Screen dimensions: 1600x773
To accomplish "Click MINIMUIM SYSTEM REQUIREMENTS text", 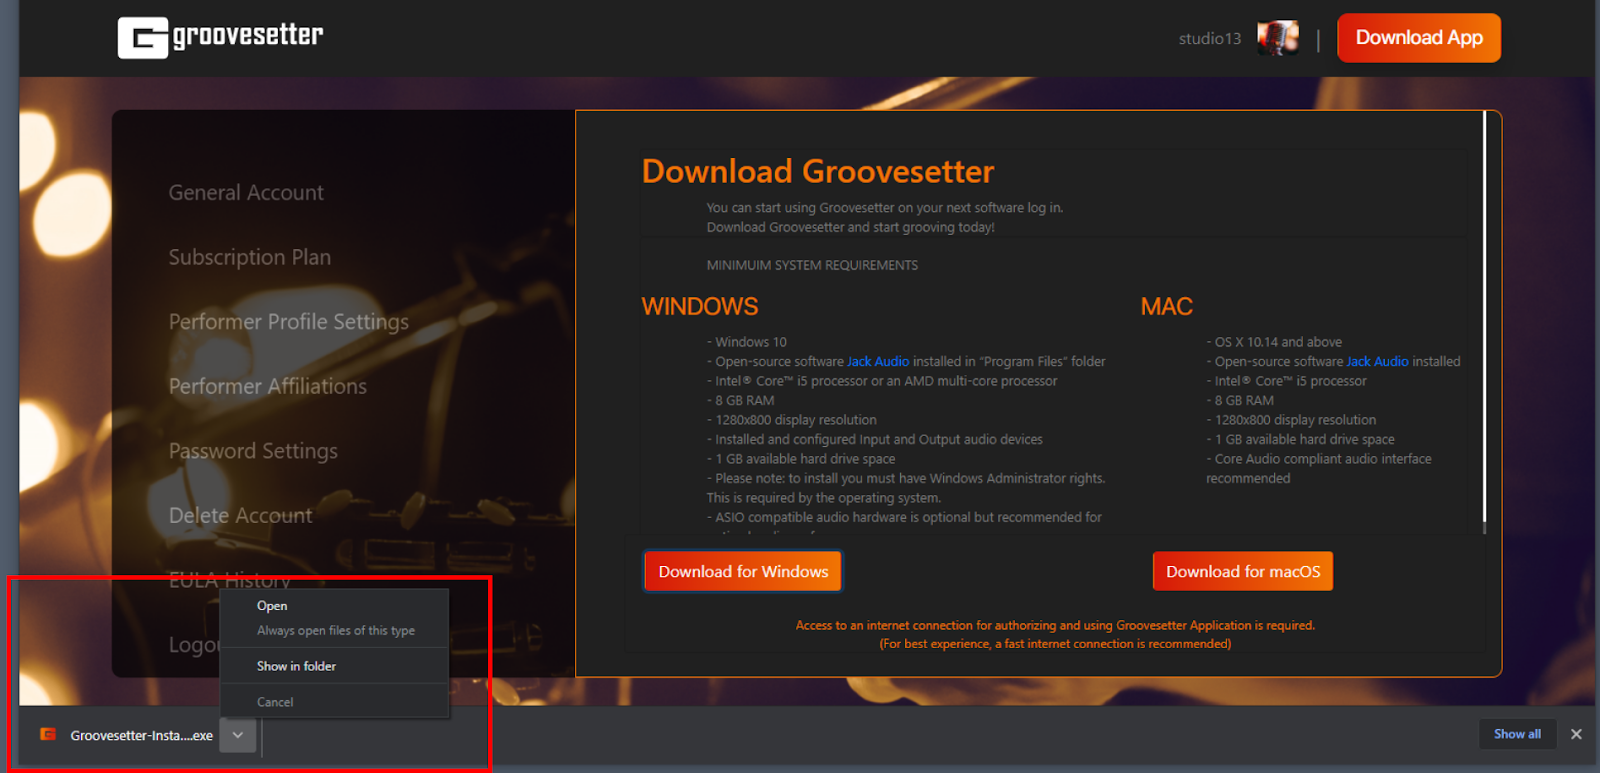I will pos(812,265).
